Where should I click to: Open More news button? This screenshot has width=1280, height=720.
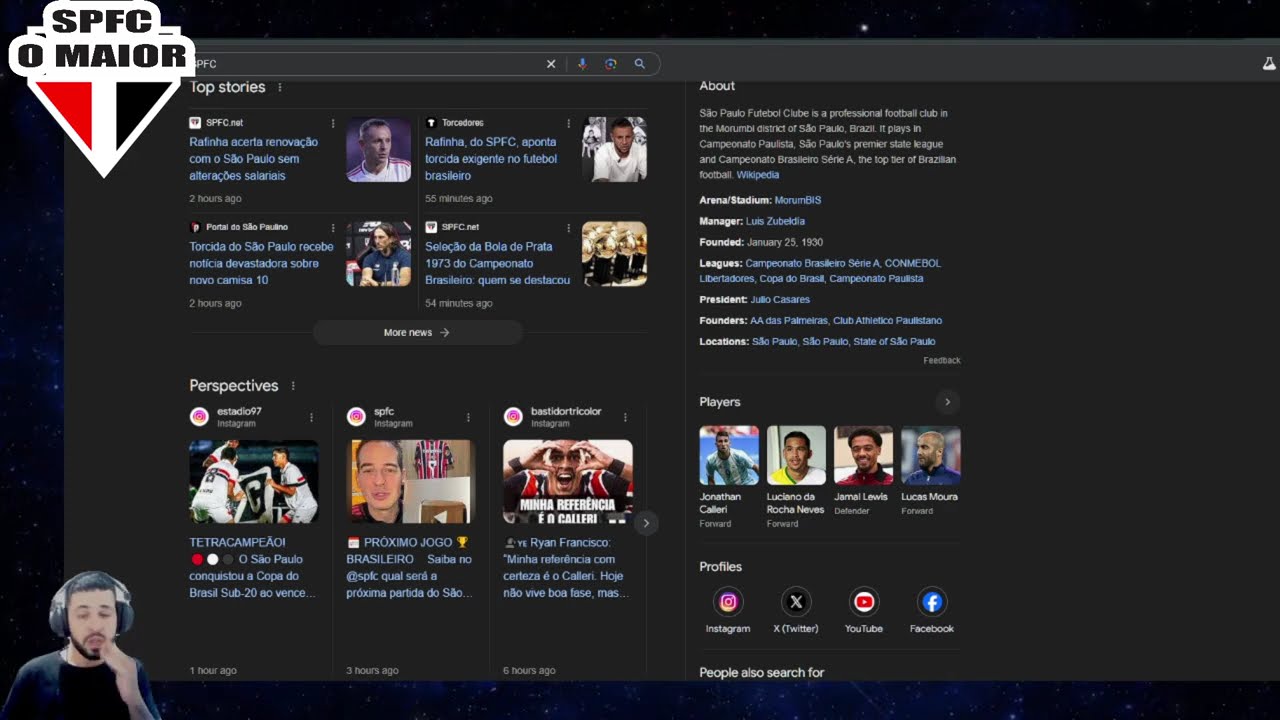coord(417,333)
